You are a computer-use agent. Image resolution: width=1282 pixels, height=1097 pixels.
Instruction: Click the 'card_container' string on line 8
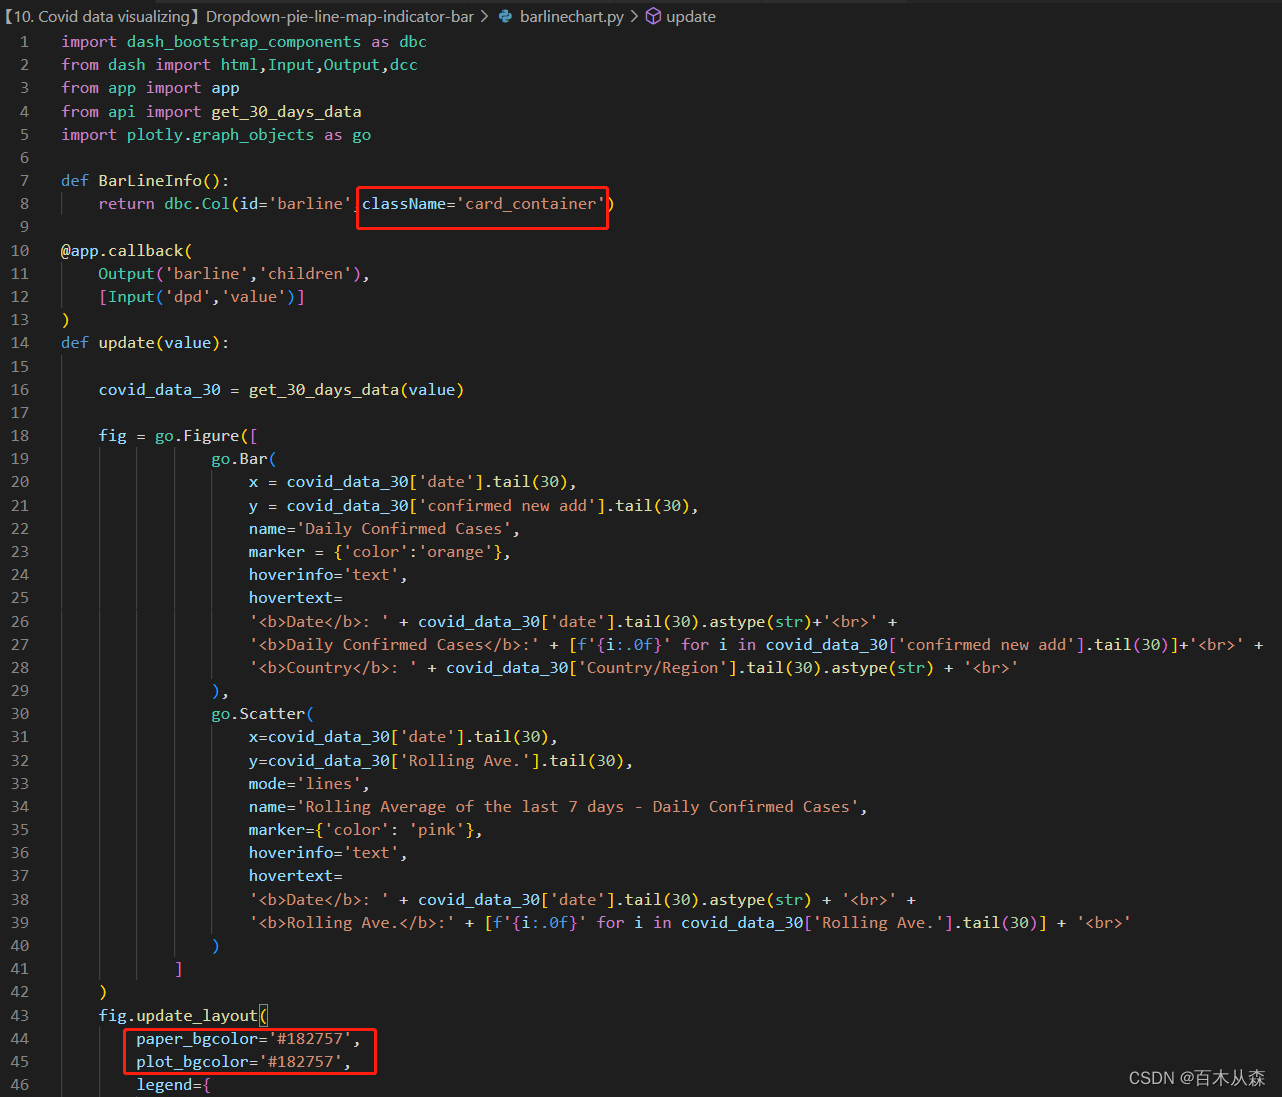click(x=530, y=204)
